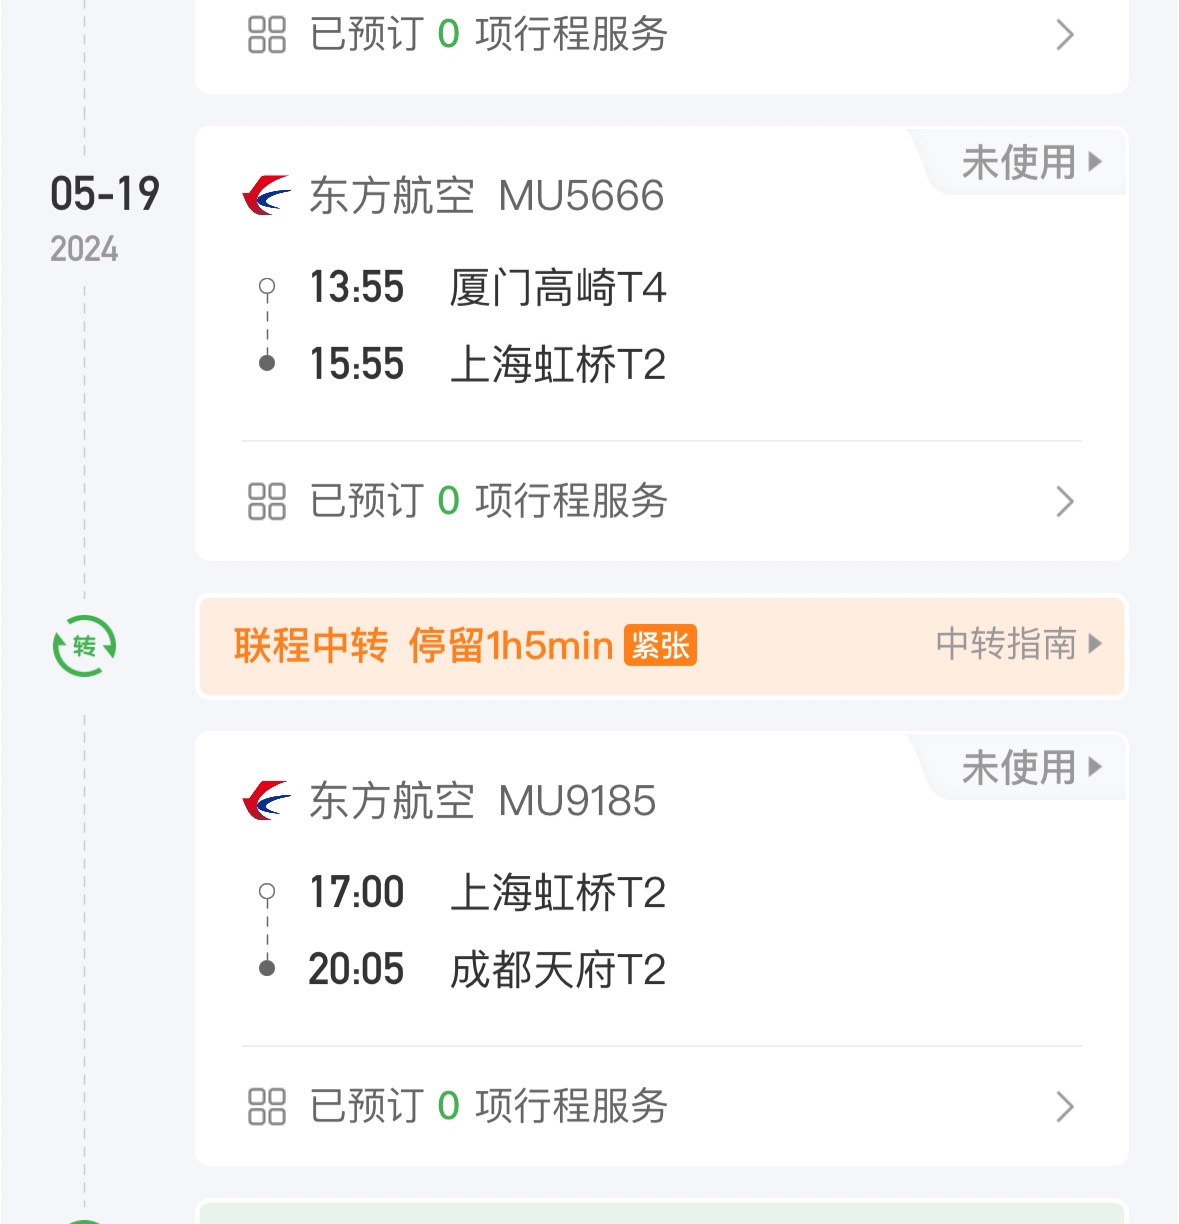
Task: Tap the green 转 transfer icon
Action: [85, 646]
